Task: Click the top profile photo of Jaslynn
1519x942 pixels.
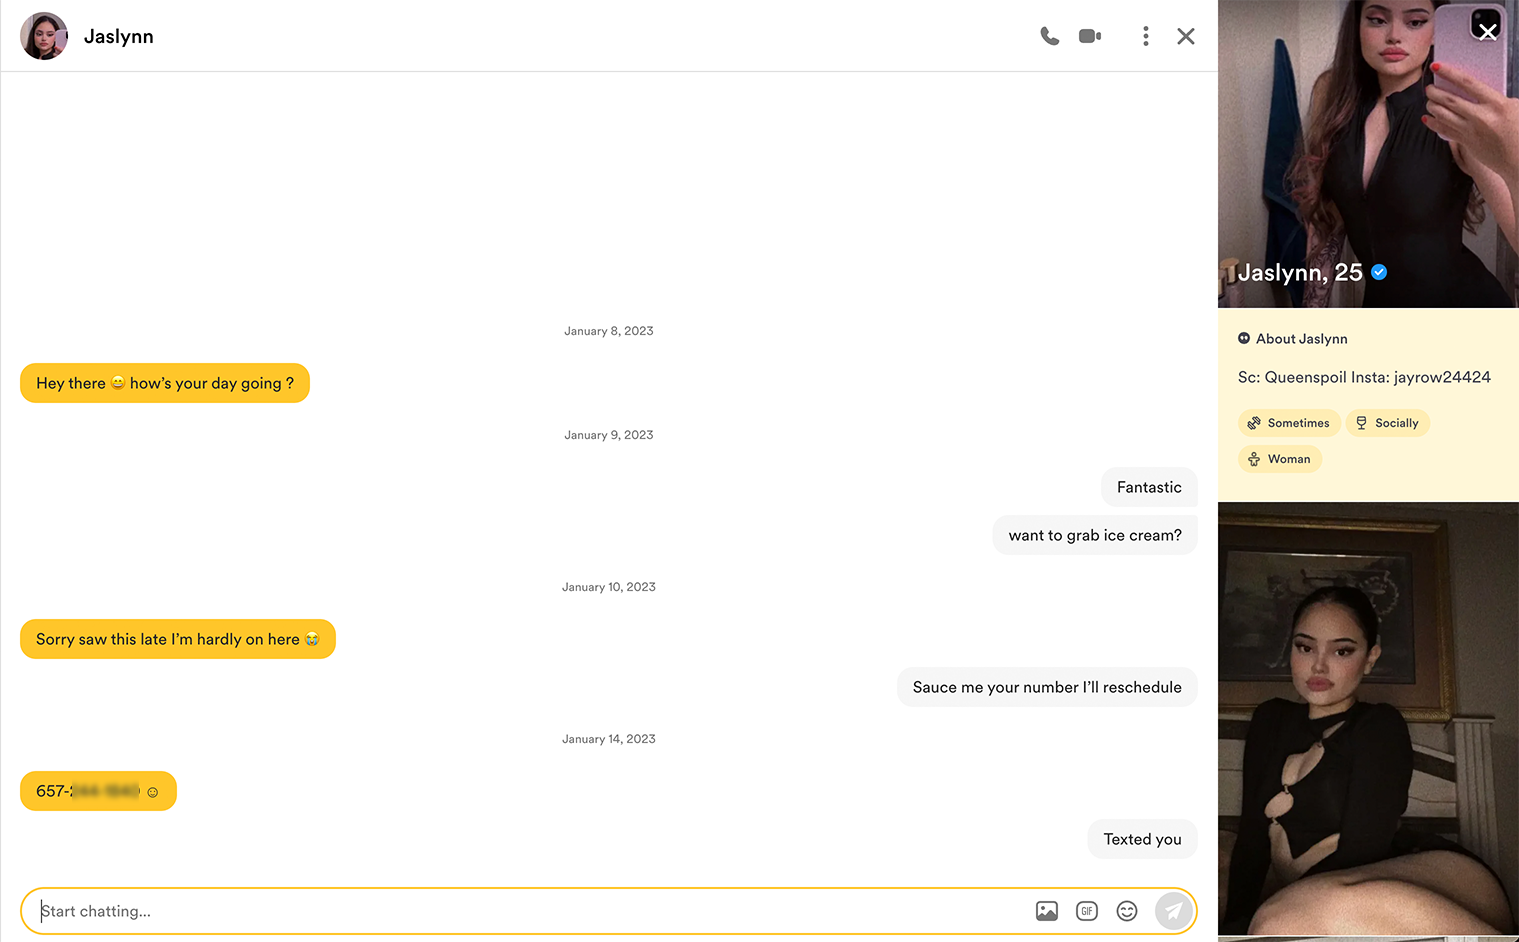Action: pyautogui.click(x=1368, y=150)
